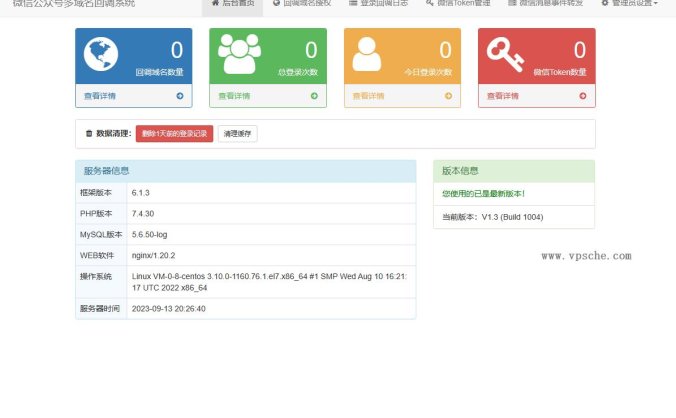676x418 pixels.
Task: Click the red arrow circle icon in 微信Token数量 footer
Action: pos(583,96)
